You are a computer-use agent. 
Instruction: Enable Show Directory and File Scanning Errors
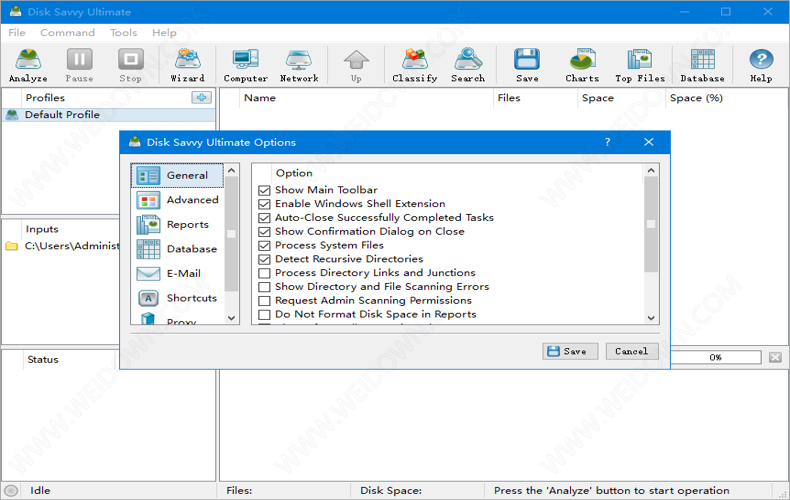(264, 287)
